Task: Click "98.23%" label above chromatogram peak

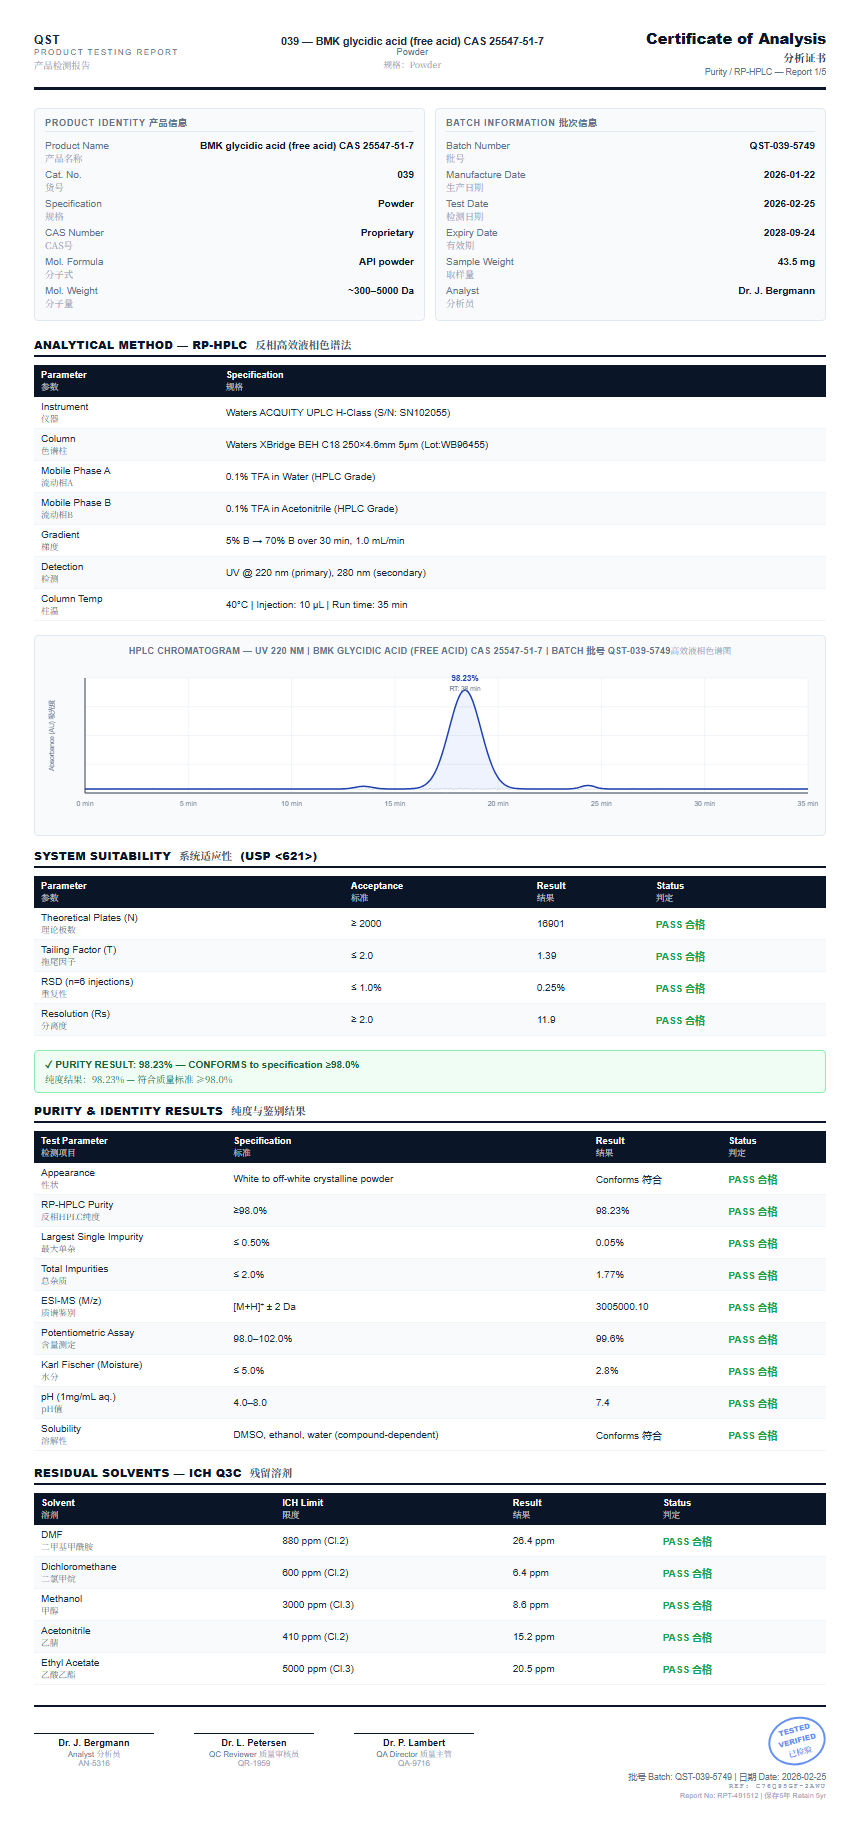Action: click(465, 678)
